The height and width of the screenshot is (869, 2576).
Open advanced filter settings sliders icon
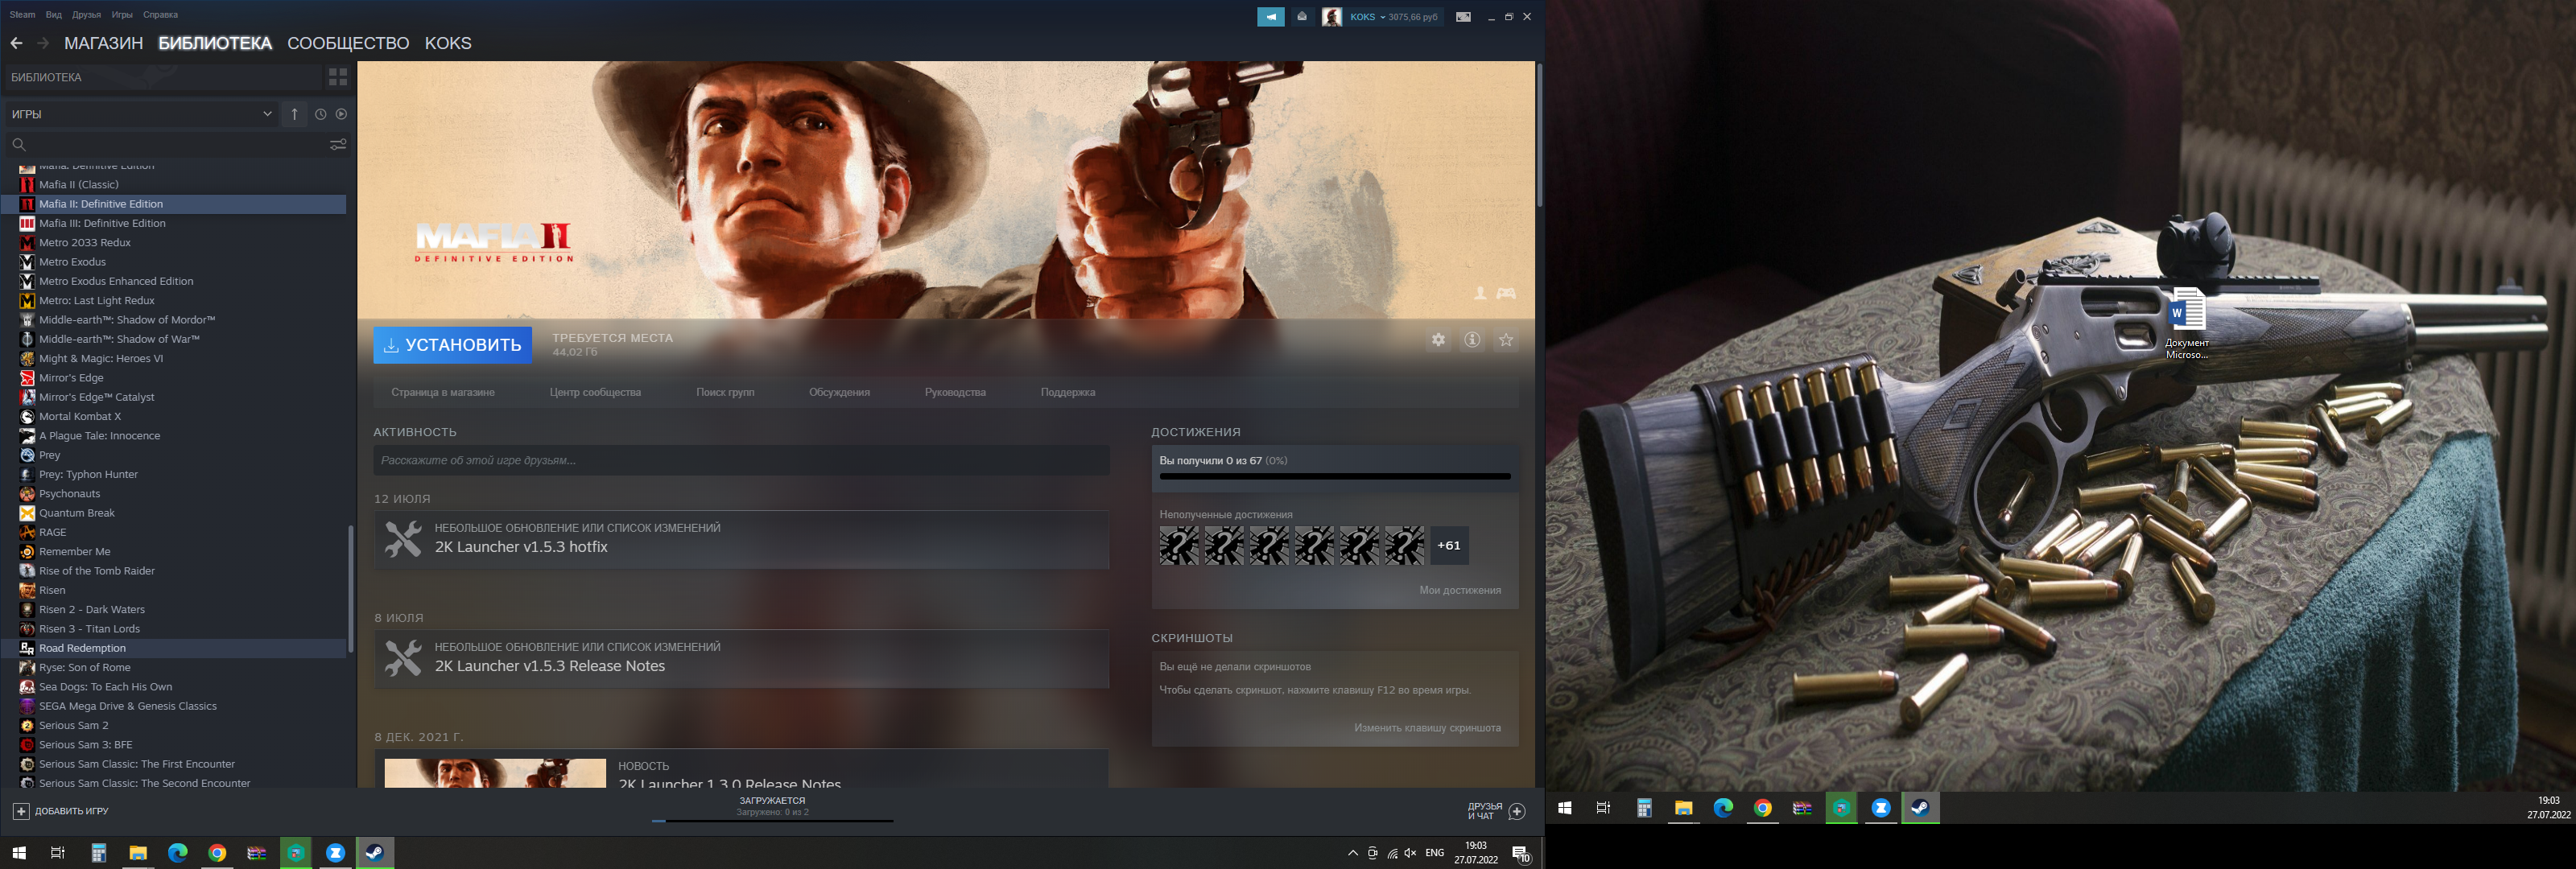[338, 144]
